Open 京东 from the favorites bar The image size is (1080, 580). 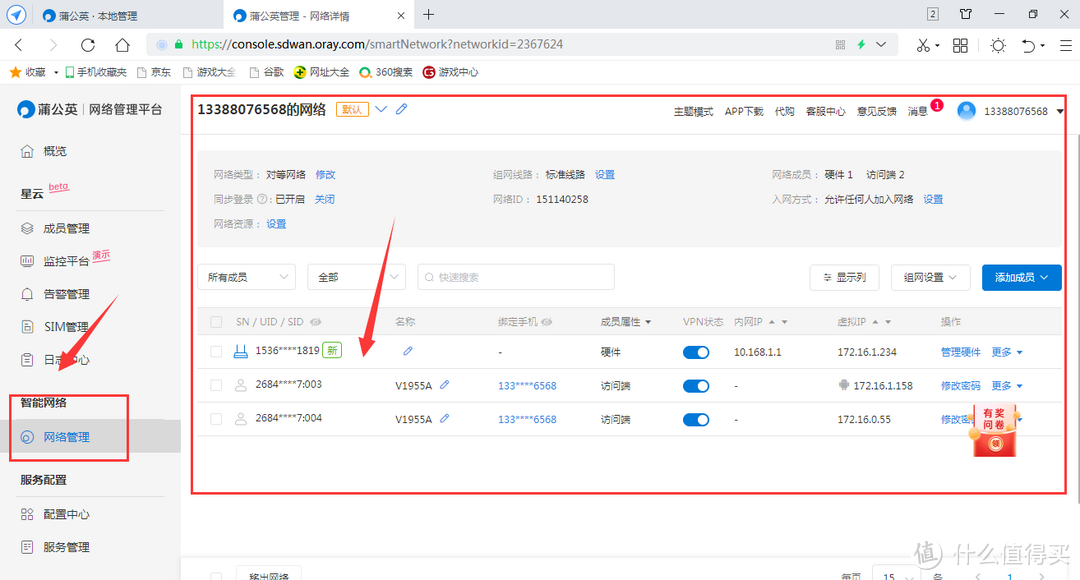pos(160,71)
